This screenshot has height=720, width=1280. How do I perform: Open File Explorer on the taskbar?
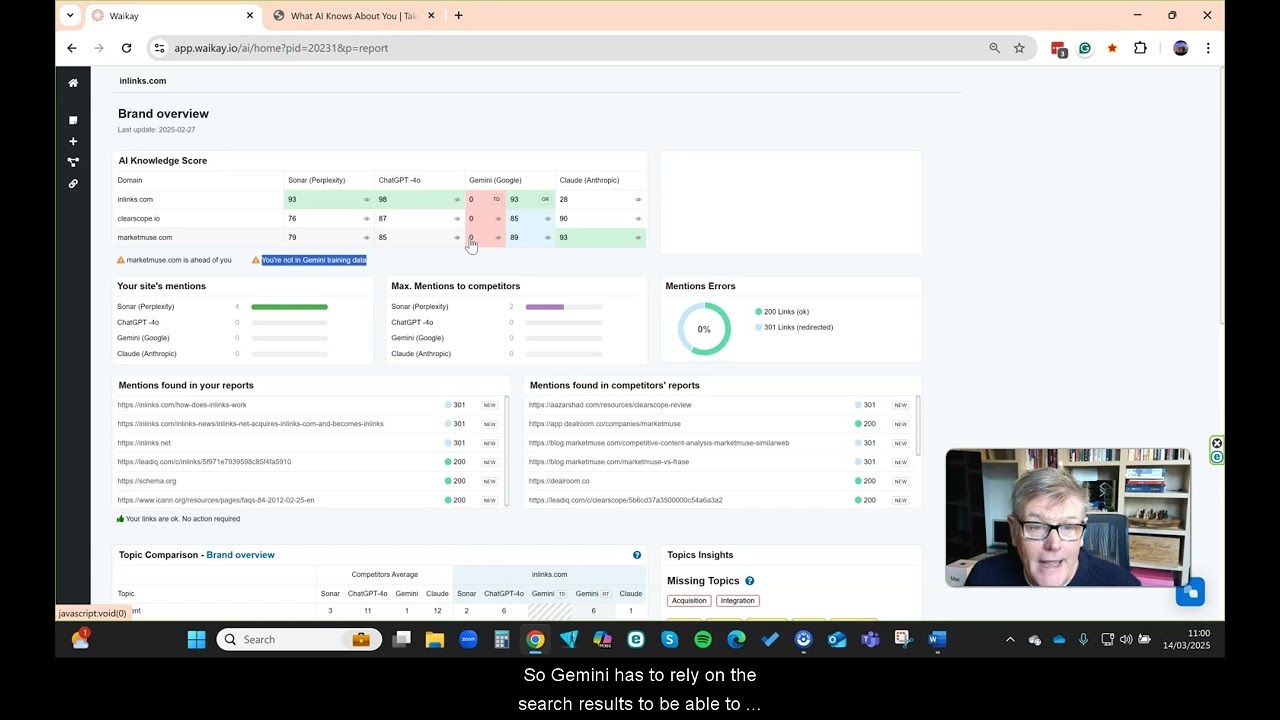[435, 640]
